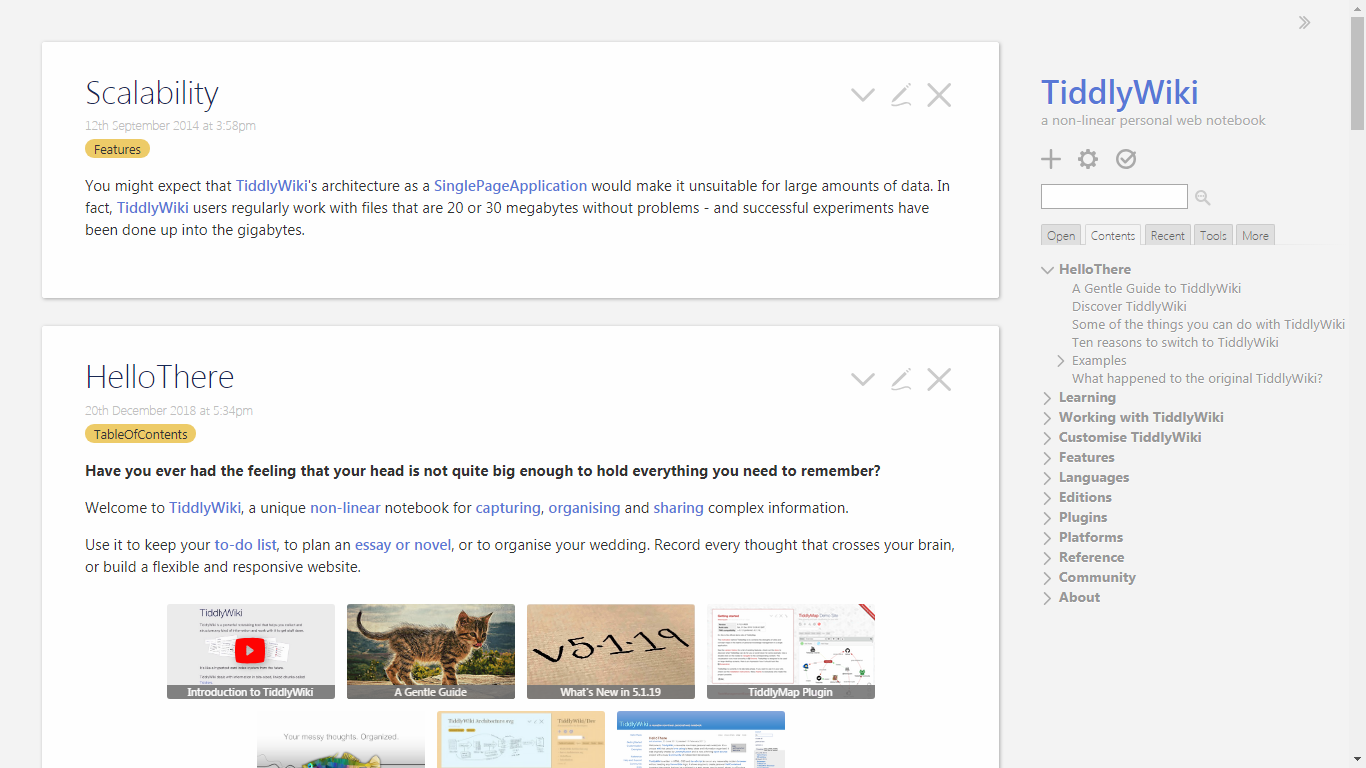Click the Features tag pill on Scalability

coord(117,148)
